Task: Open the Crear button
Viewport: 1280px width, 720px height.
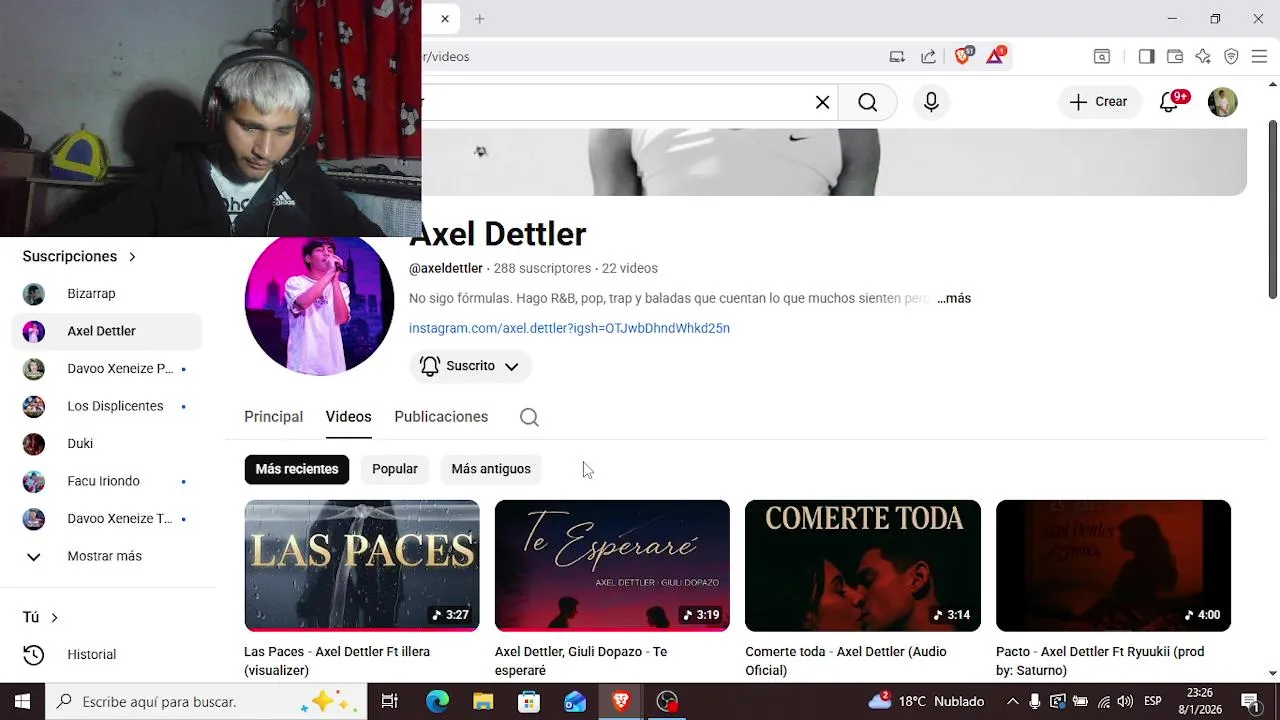Action: coord(1099,102)
